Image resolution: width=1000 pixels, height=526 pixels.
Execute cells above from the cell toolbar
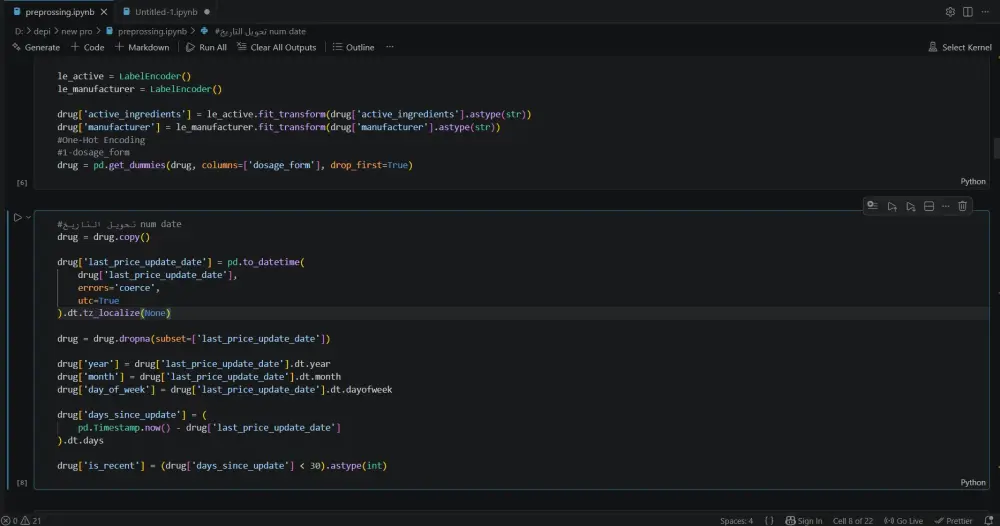pyautogui.click(x=892, y=207)
